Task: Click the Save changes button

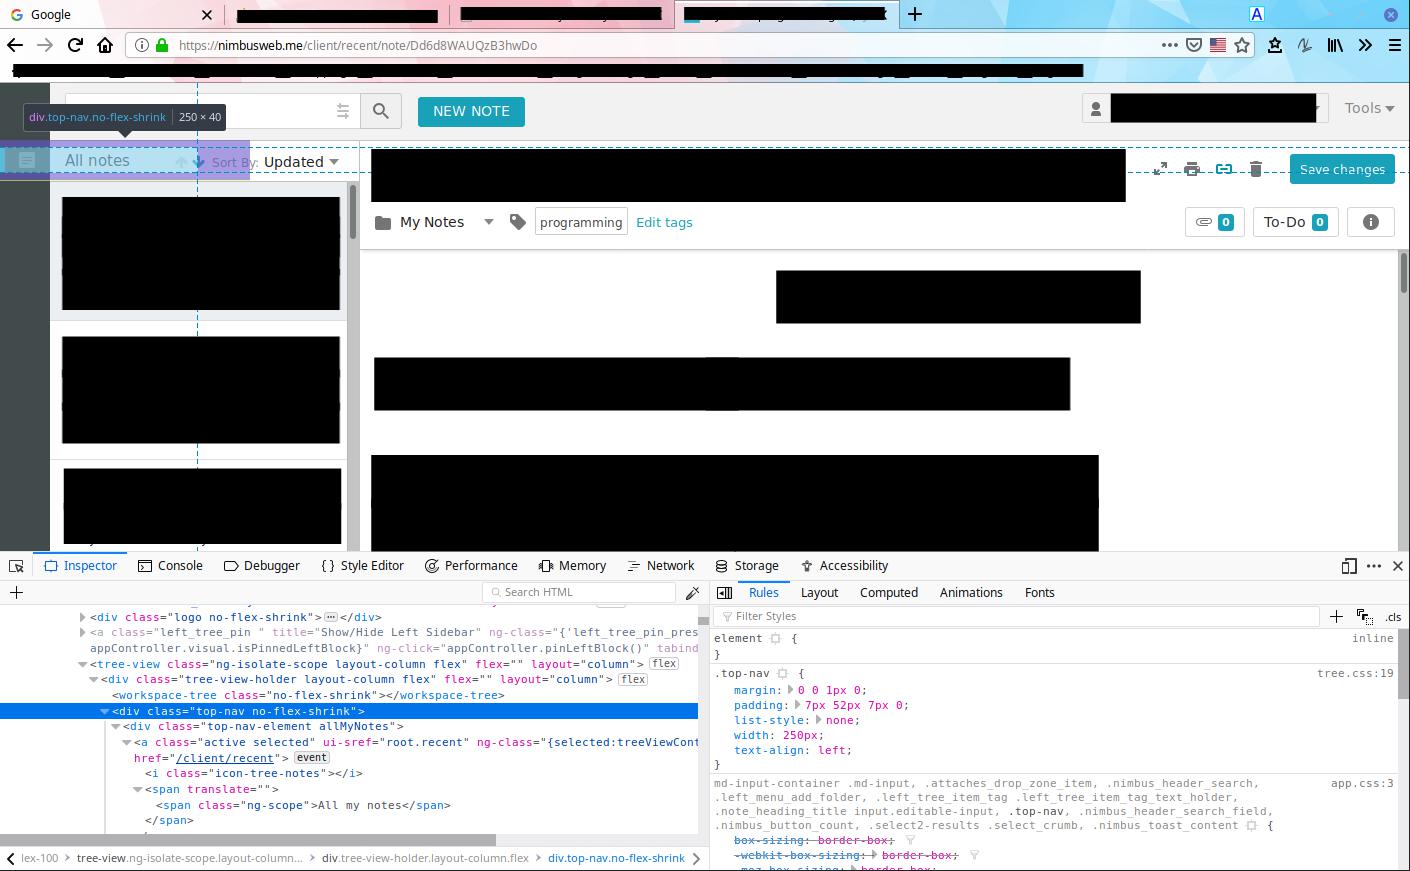Action: (1342, 169)
